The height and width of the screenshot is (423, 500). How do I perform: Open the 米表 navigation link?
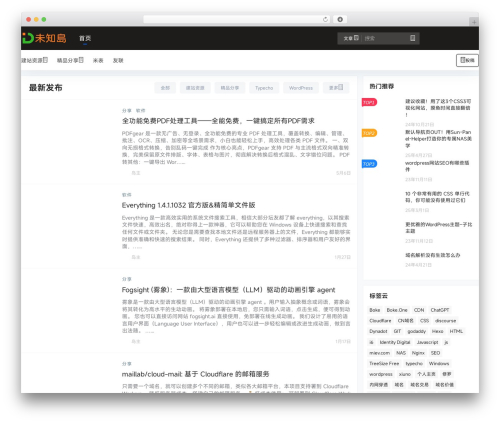pos(98,60)
